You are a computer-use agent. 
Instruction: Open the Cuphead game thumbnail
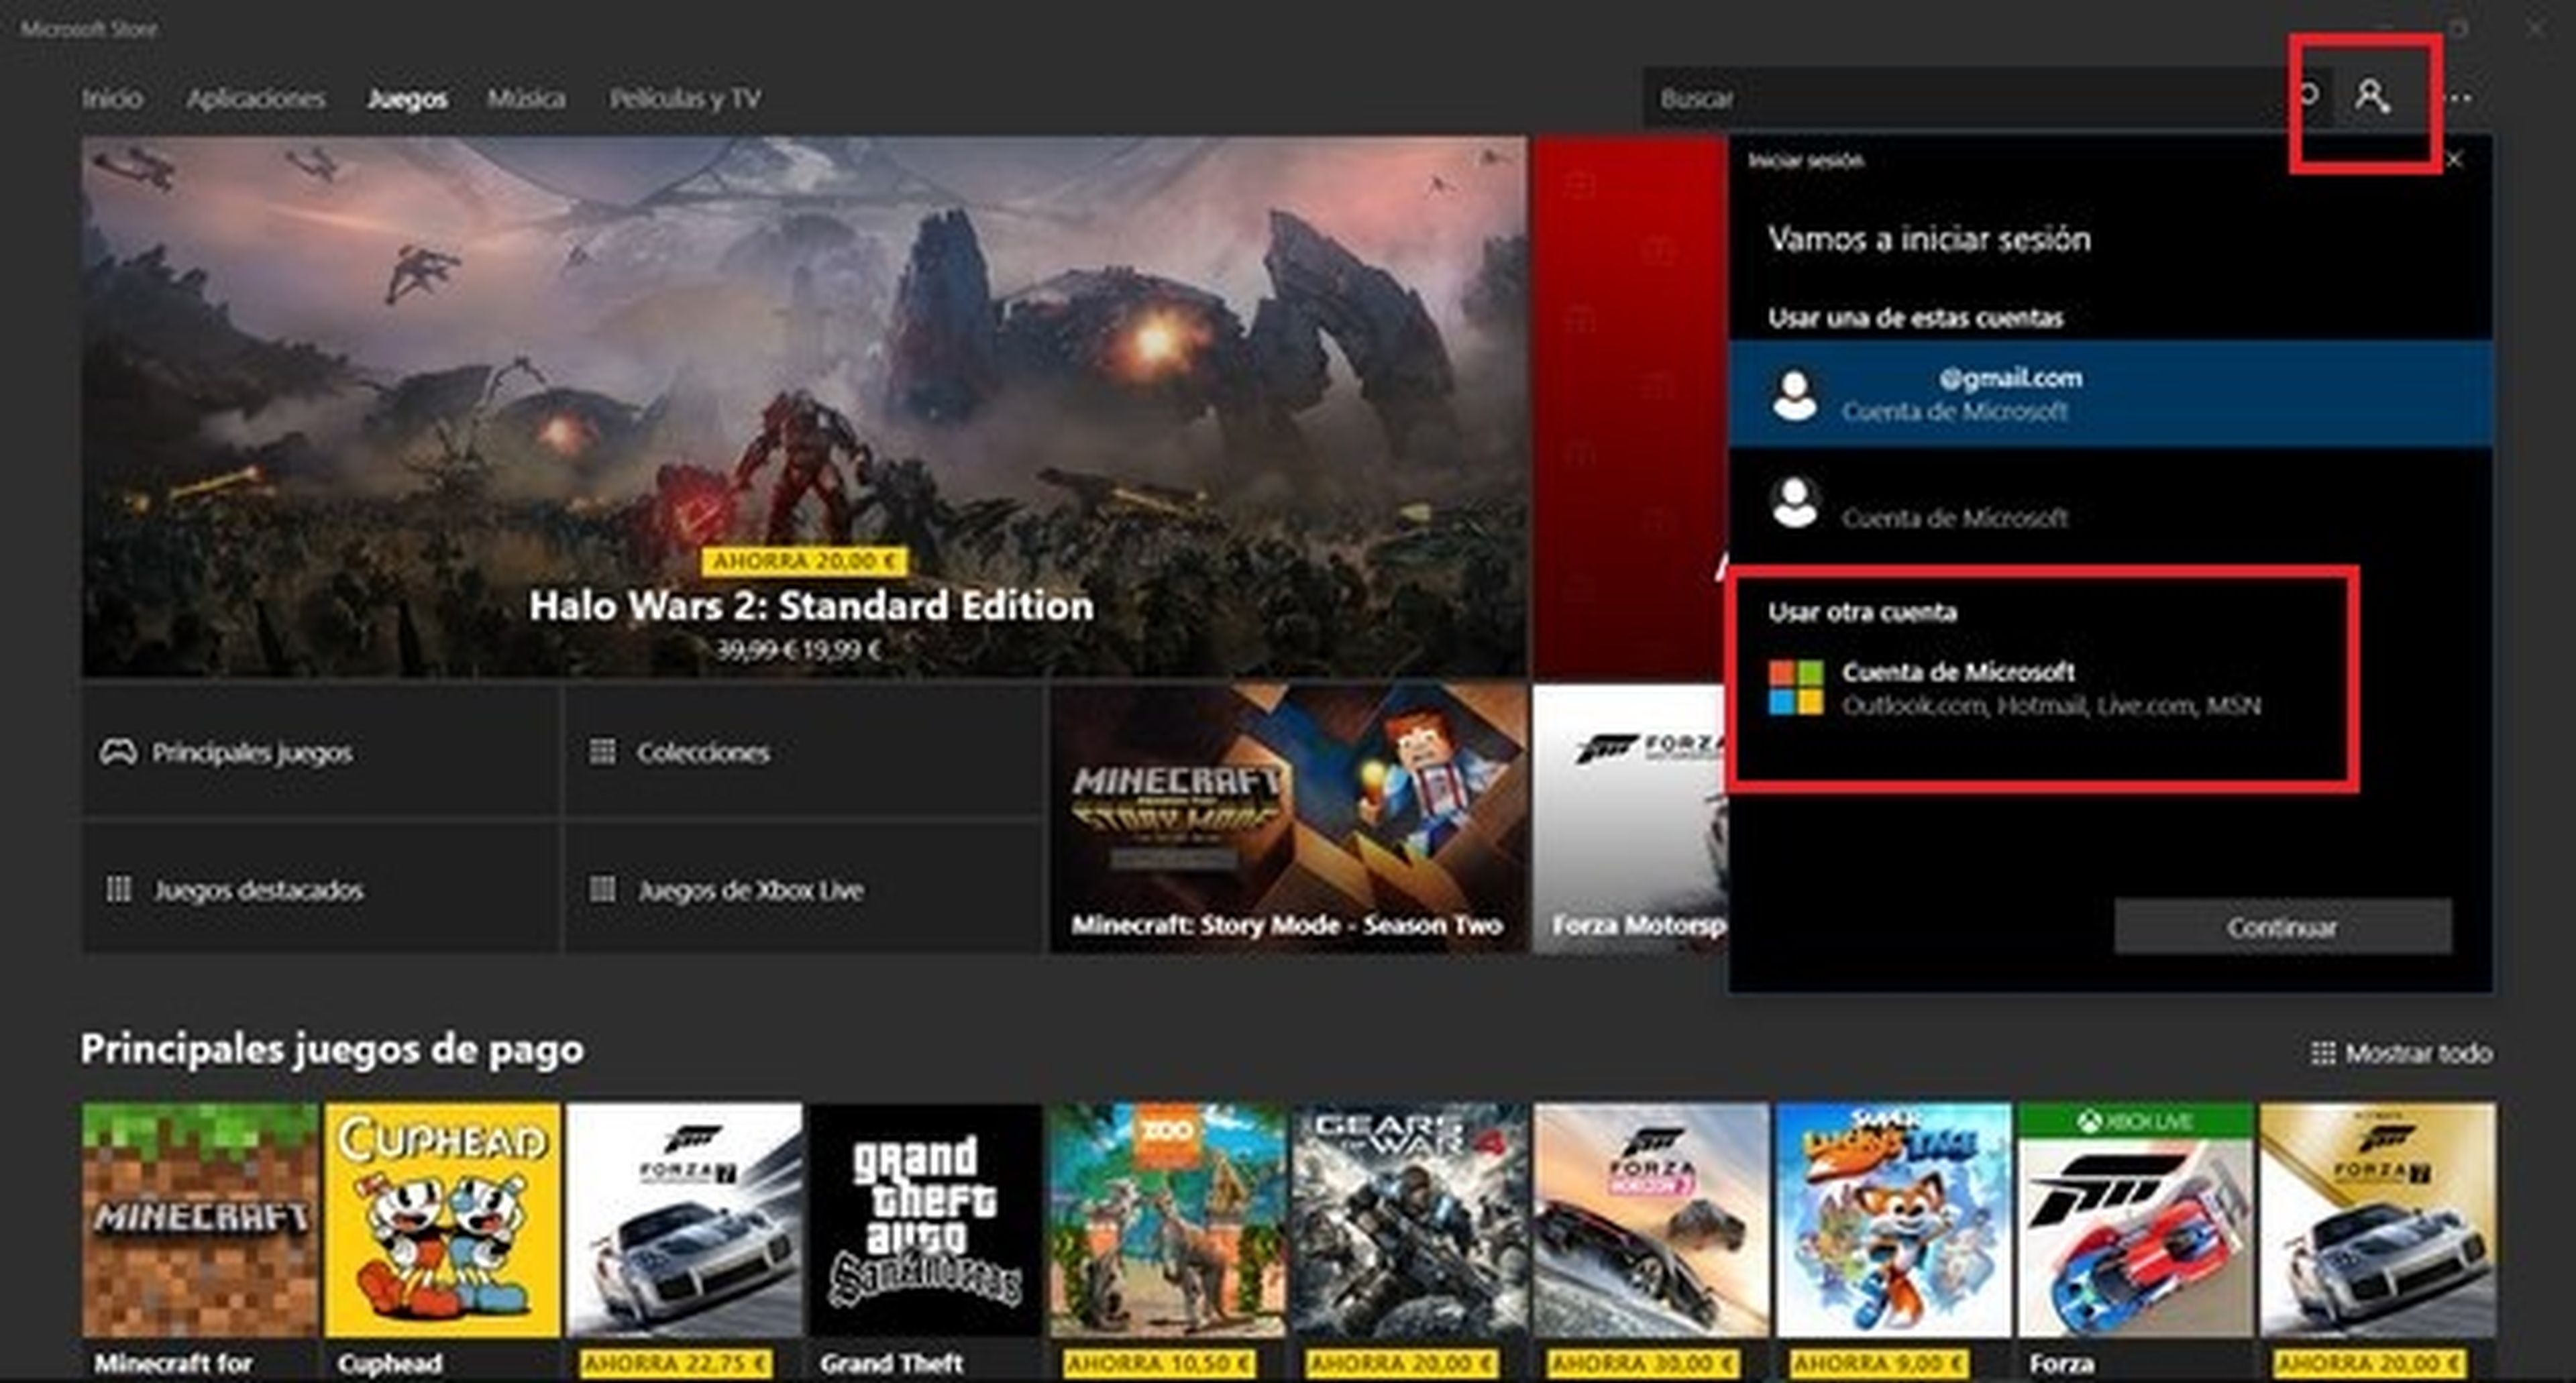[442, 1220]
